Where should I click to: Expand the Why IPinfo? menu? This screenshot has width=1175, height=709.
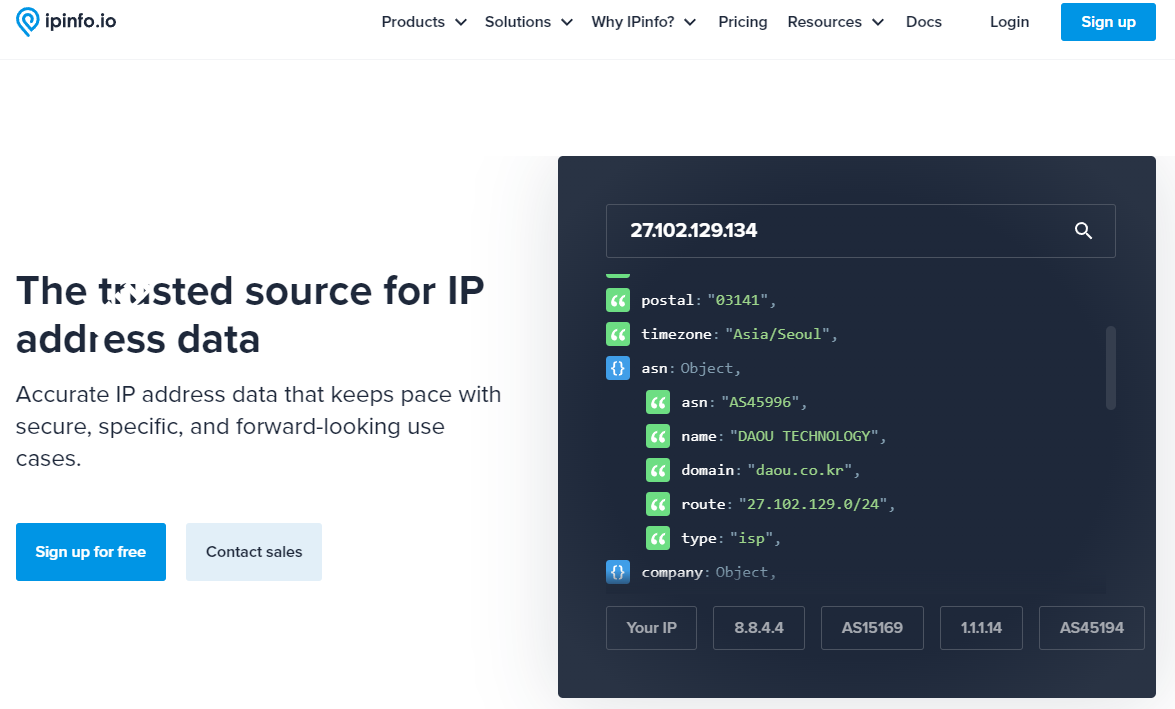click(x=643, y=22)
